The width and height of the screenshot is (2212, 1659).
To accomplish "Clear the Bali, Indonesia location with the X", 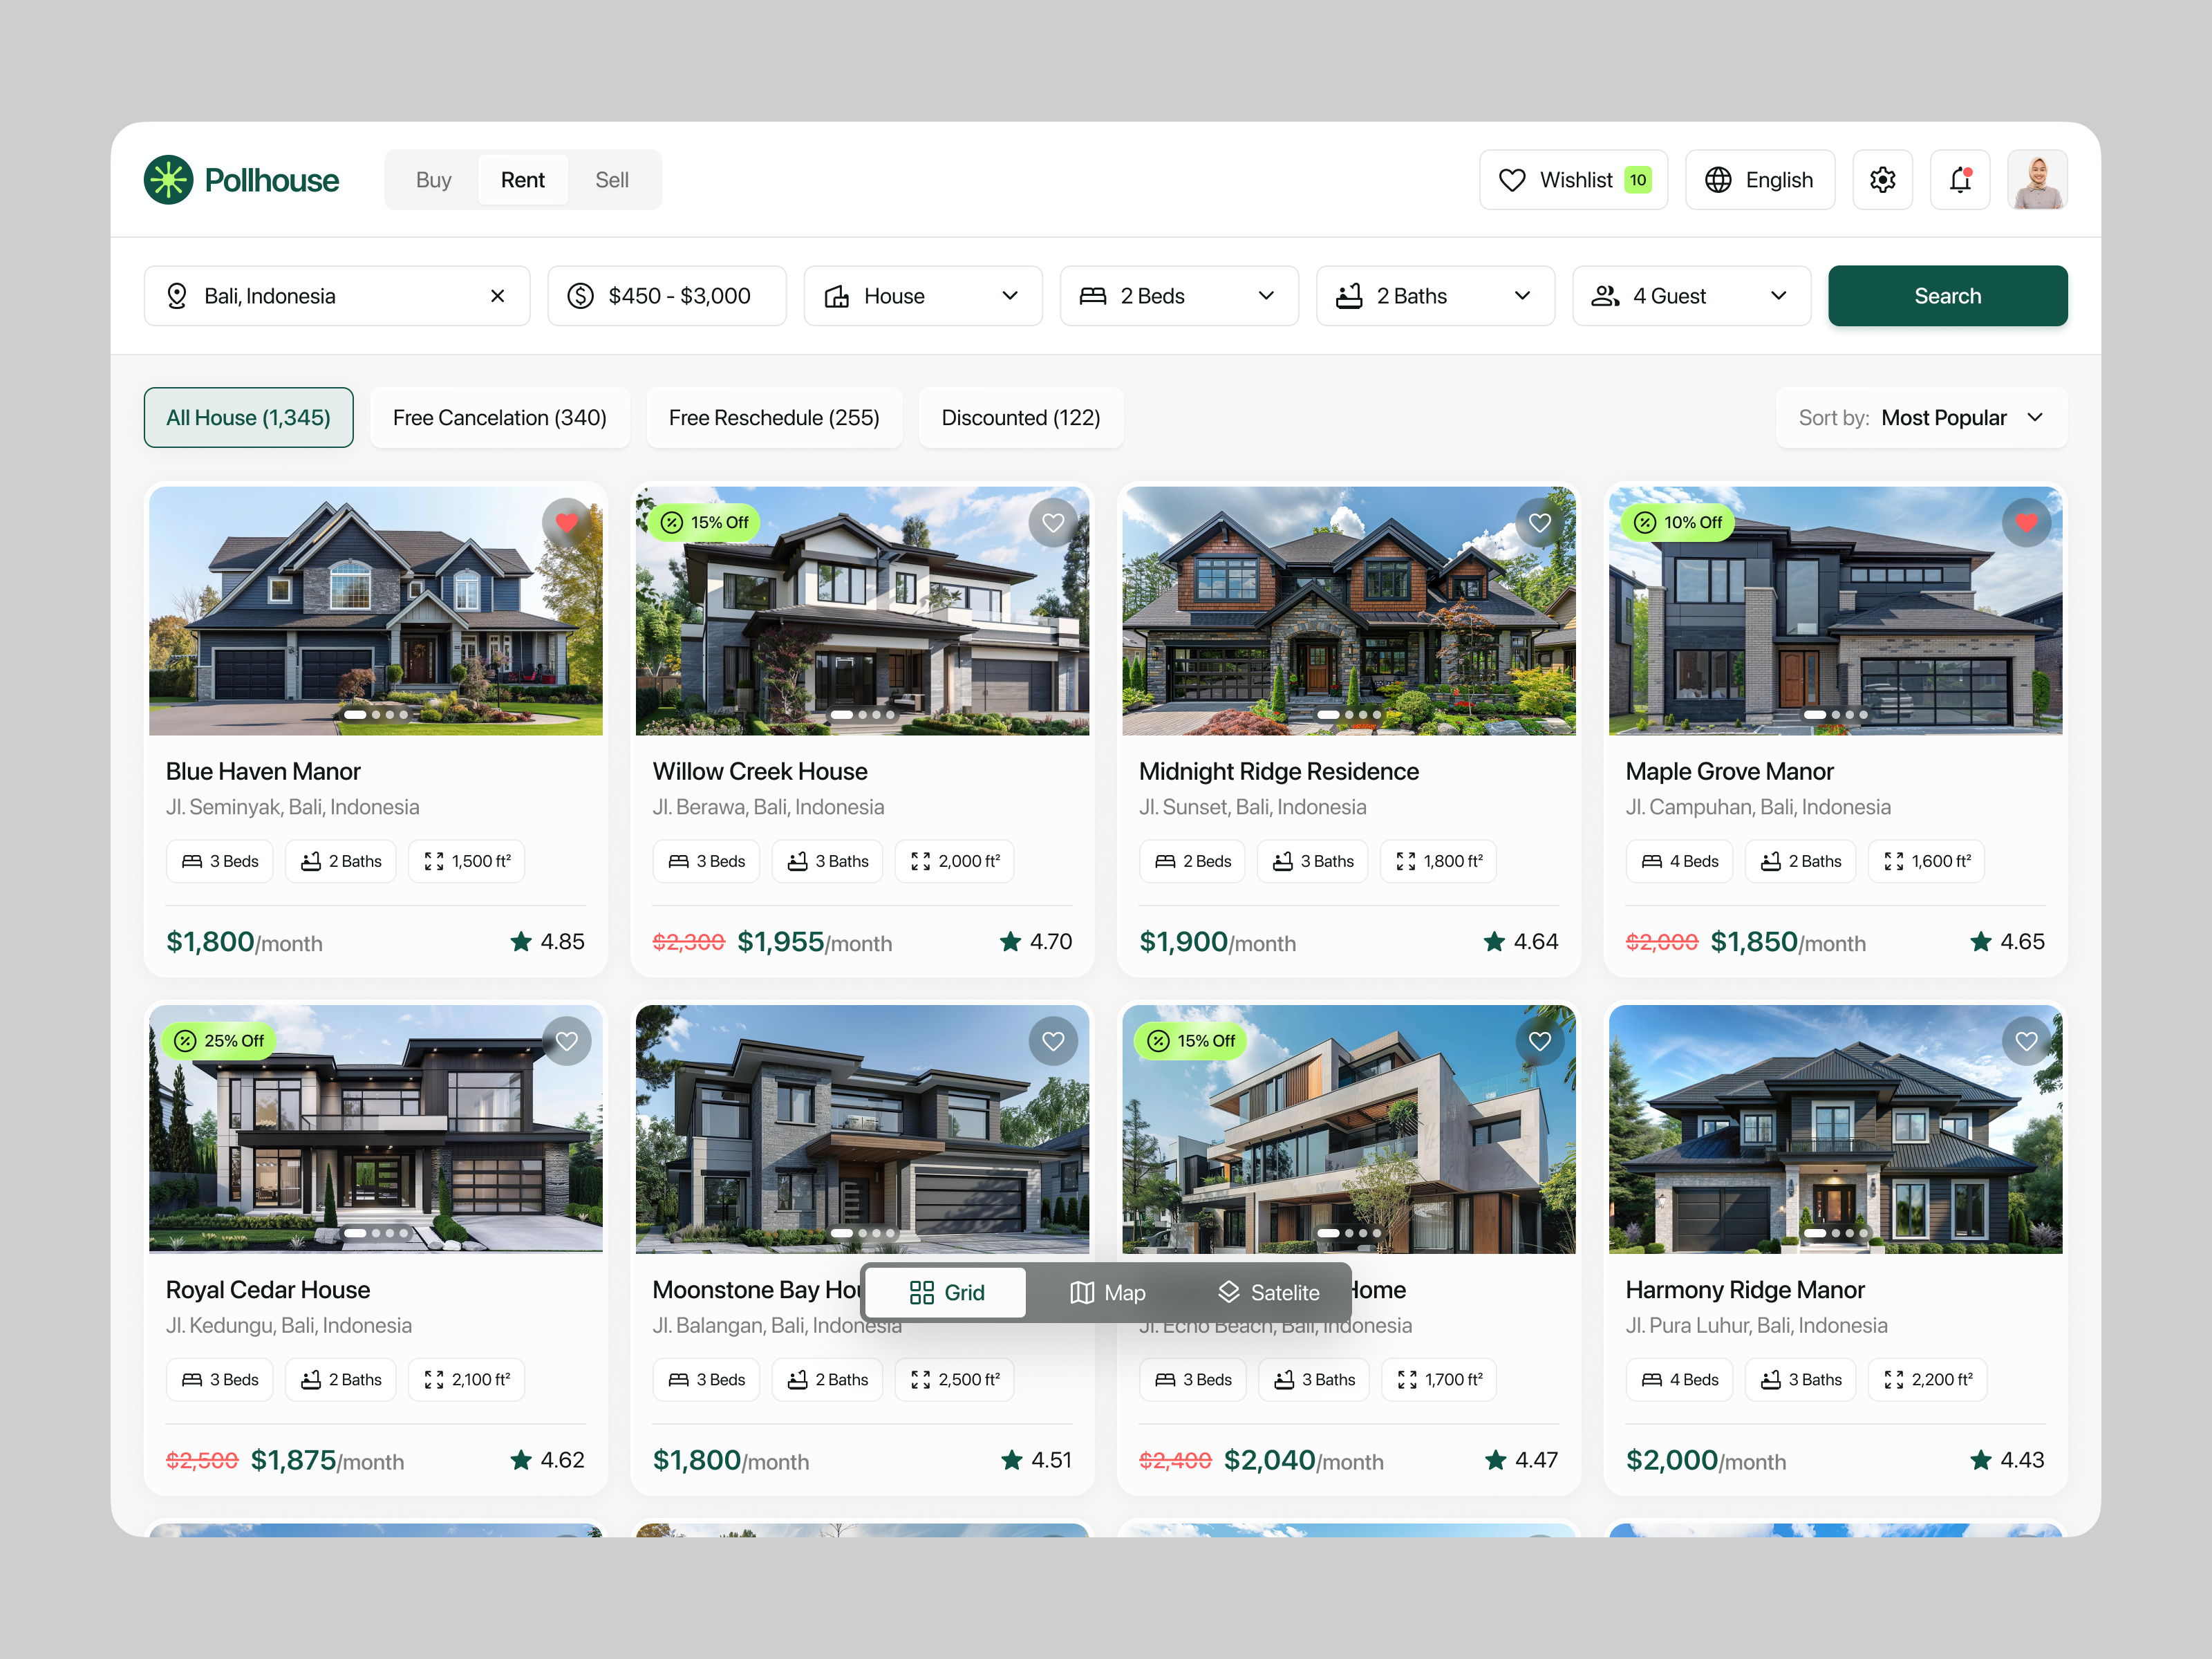I will click(x=498, y=295).
